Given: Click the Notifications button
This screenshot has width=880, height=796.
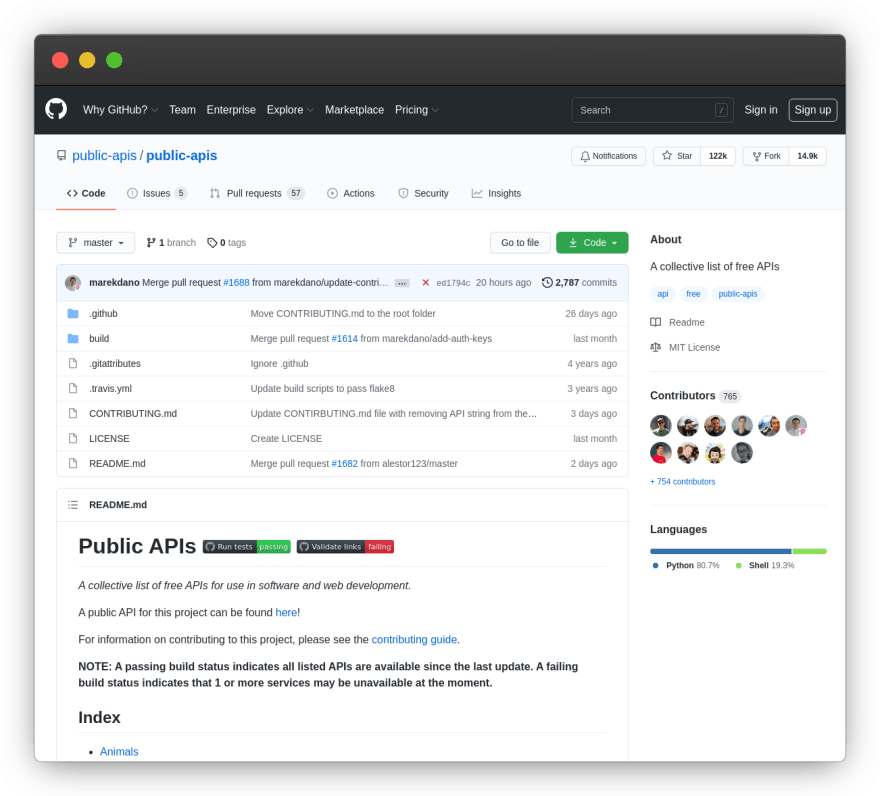Looking at the screenshot, I should click(x=608, y=156).
